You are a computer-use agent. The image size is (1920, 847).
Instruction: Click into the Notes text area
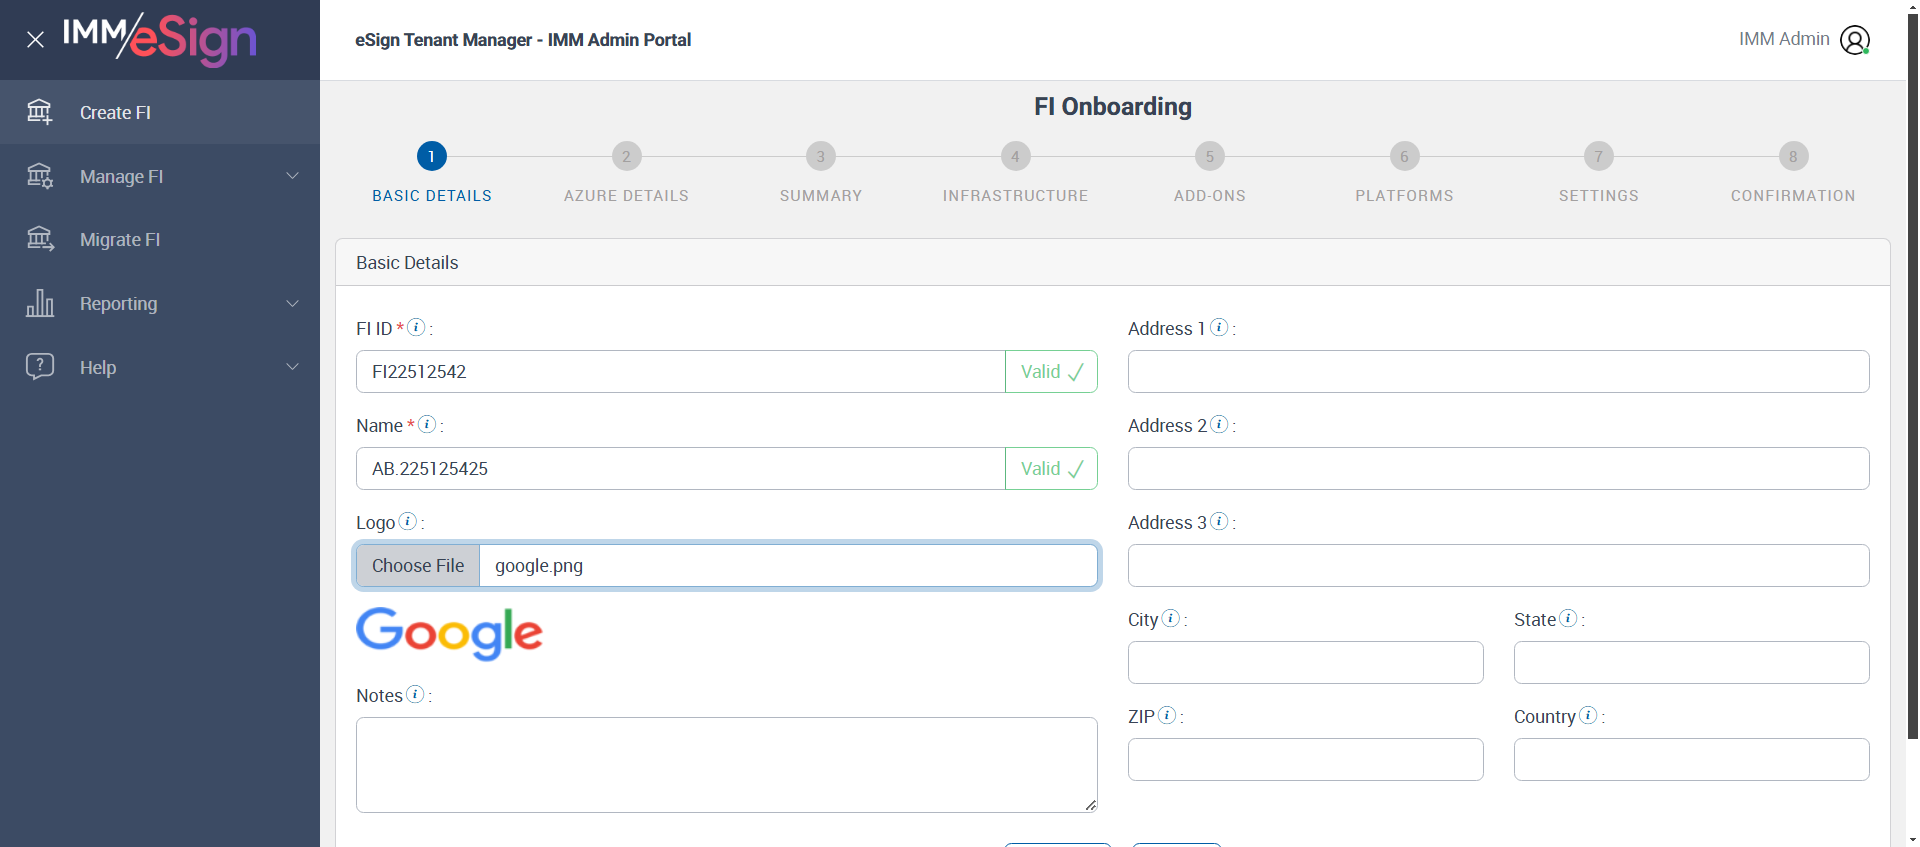pyautogui.click(x=726, y=764)
